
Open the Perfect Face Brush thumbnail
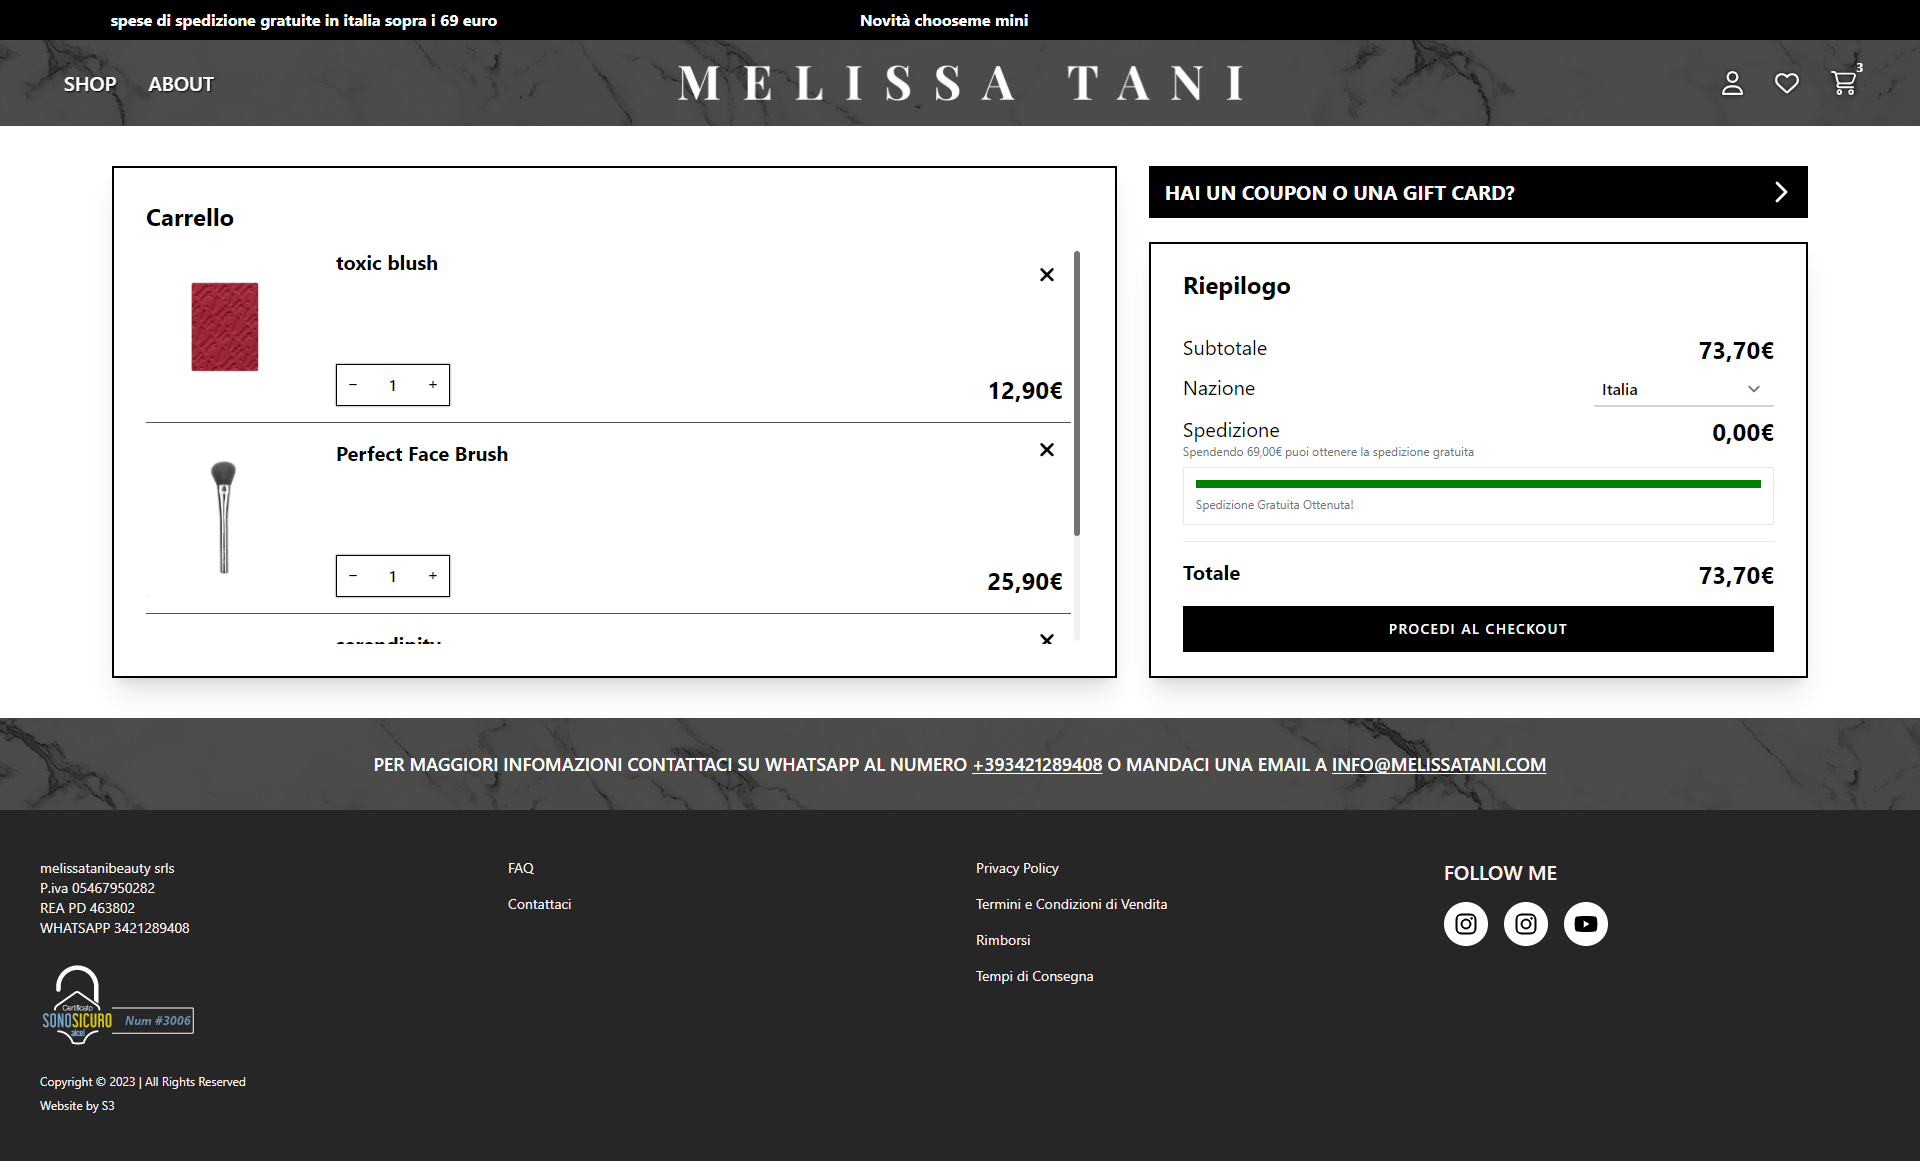224,517
